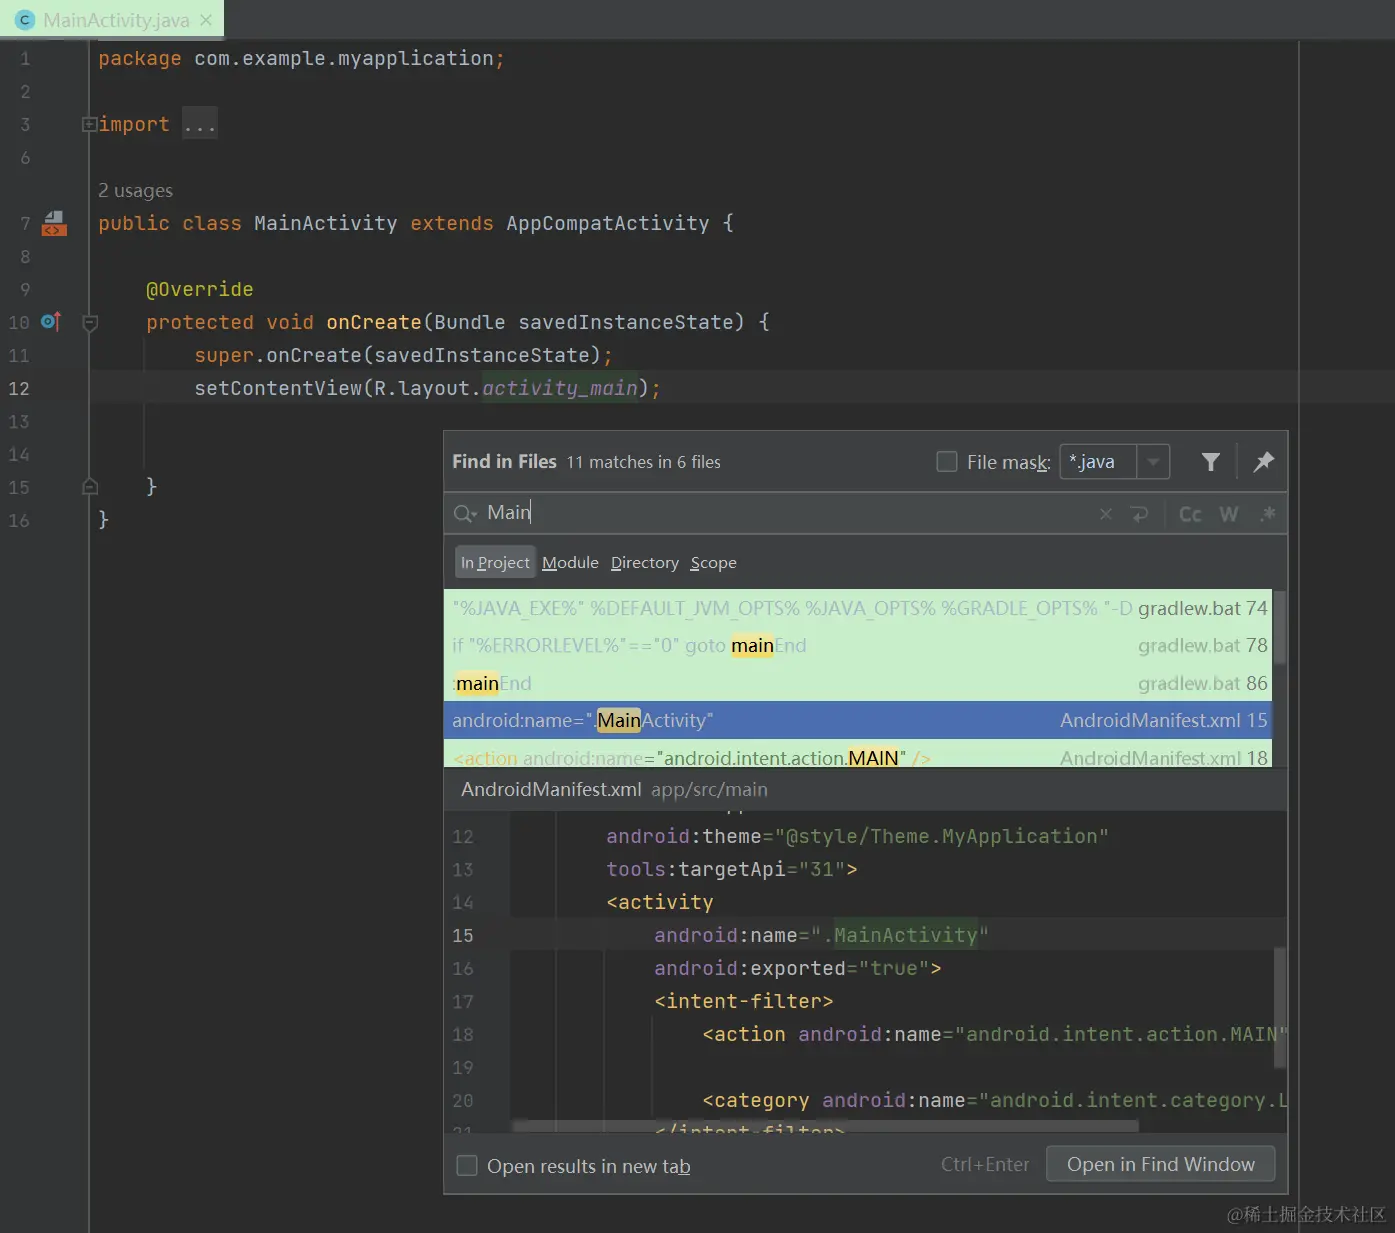The image size is (1395, 1233).
Task: Click the preview pane horizontal scrollbar
Action: 825,1126
